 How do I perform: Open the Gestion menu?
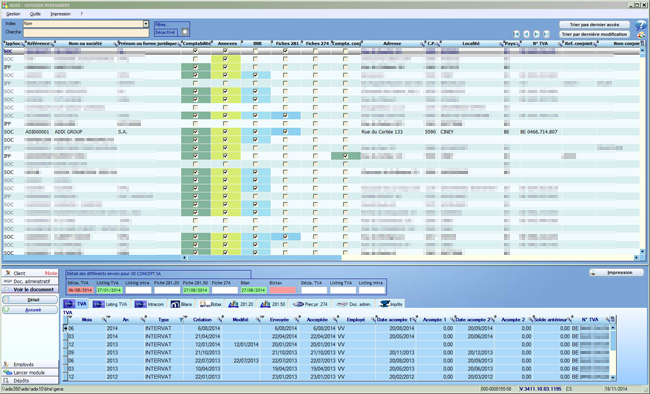pyautogui.click(x=13, y=14)
